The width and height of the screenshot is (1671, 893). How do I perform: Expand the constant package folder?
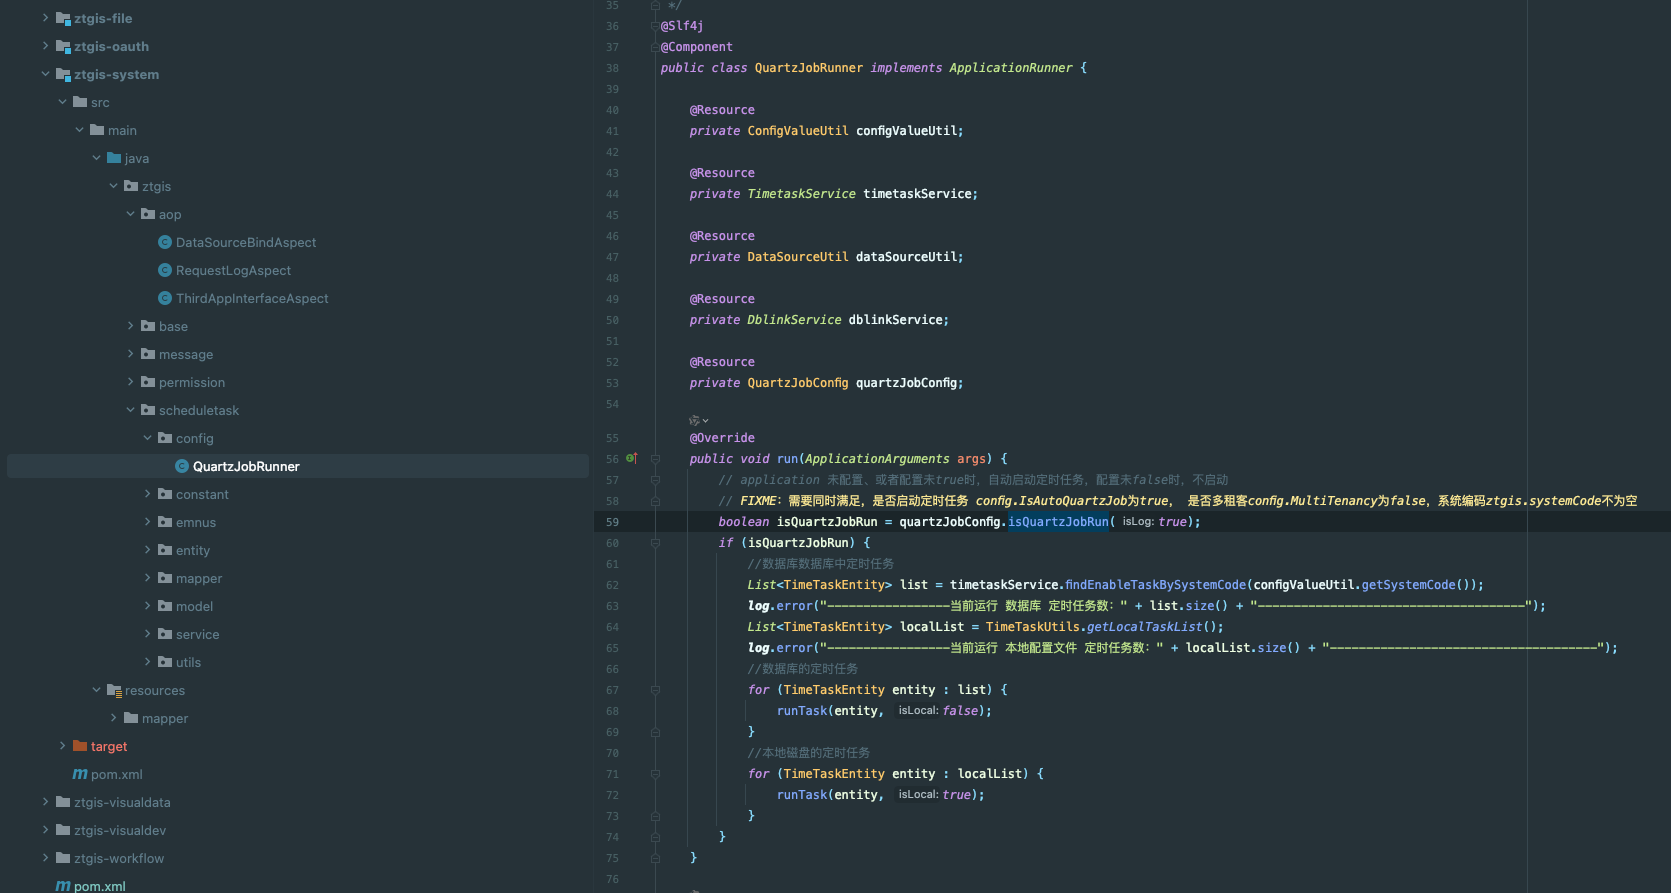tap(147, 494)
